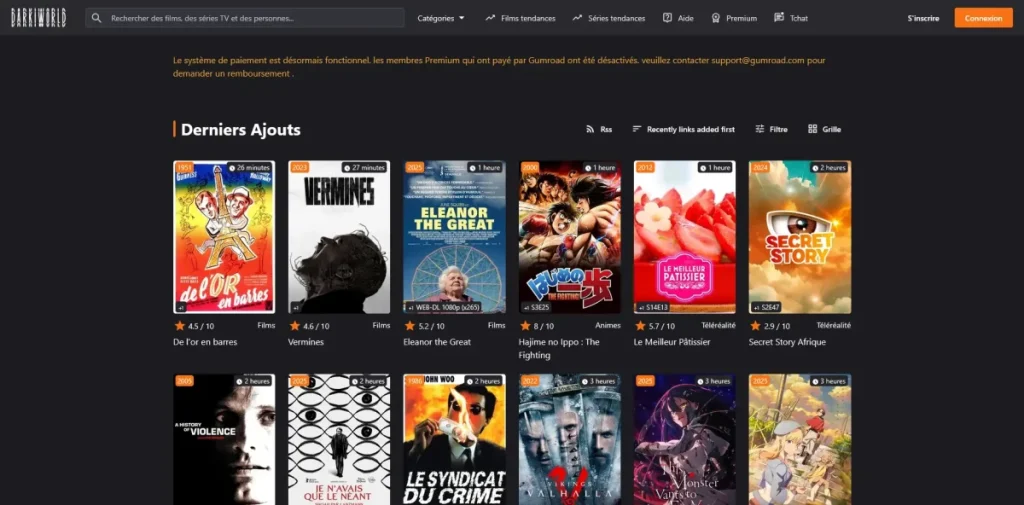1024x505 pixels.
Task: Open De l'or en barres poster
Action: 224,237
